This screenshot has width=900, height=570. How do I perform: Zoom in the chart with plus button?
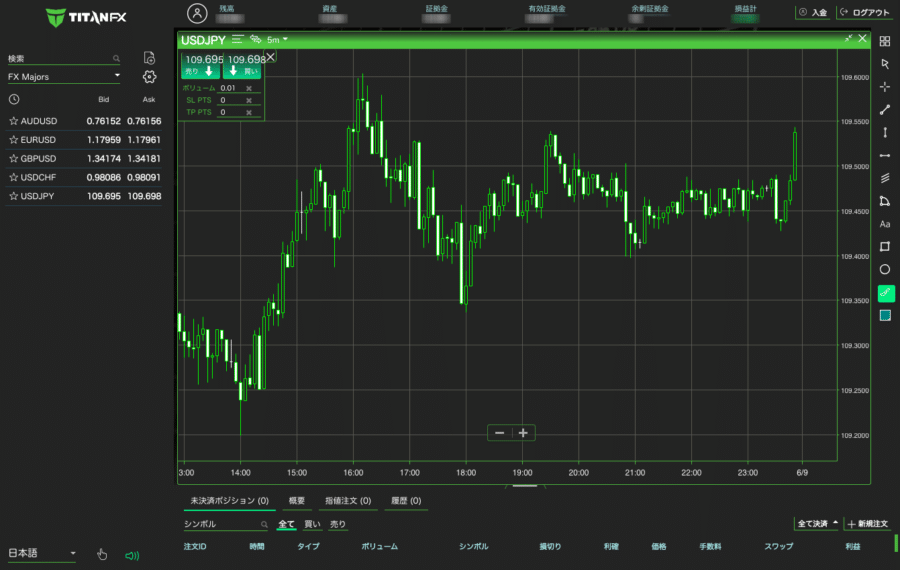pos(523,433)
